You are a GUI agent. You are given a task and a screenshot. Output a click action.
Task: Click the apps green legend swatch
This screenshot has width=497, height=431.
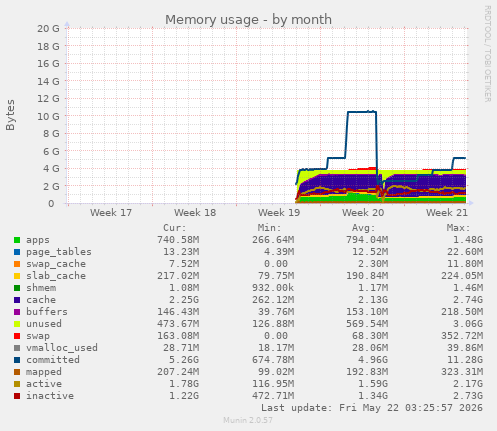(x=17, y=240)
